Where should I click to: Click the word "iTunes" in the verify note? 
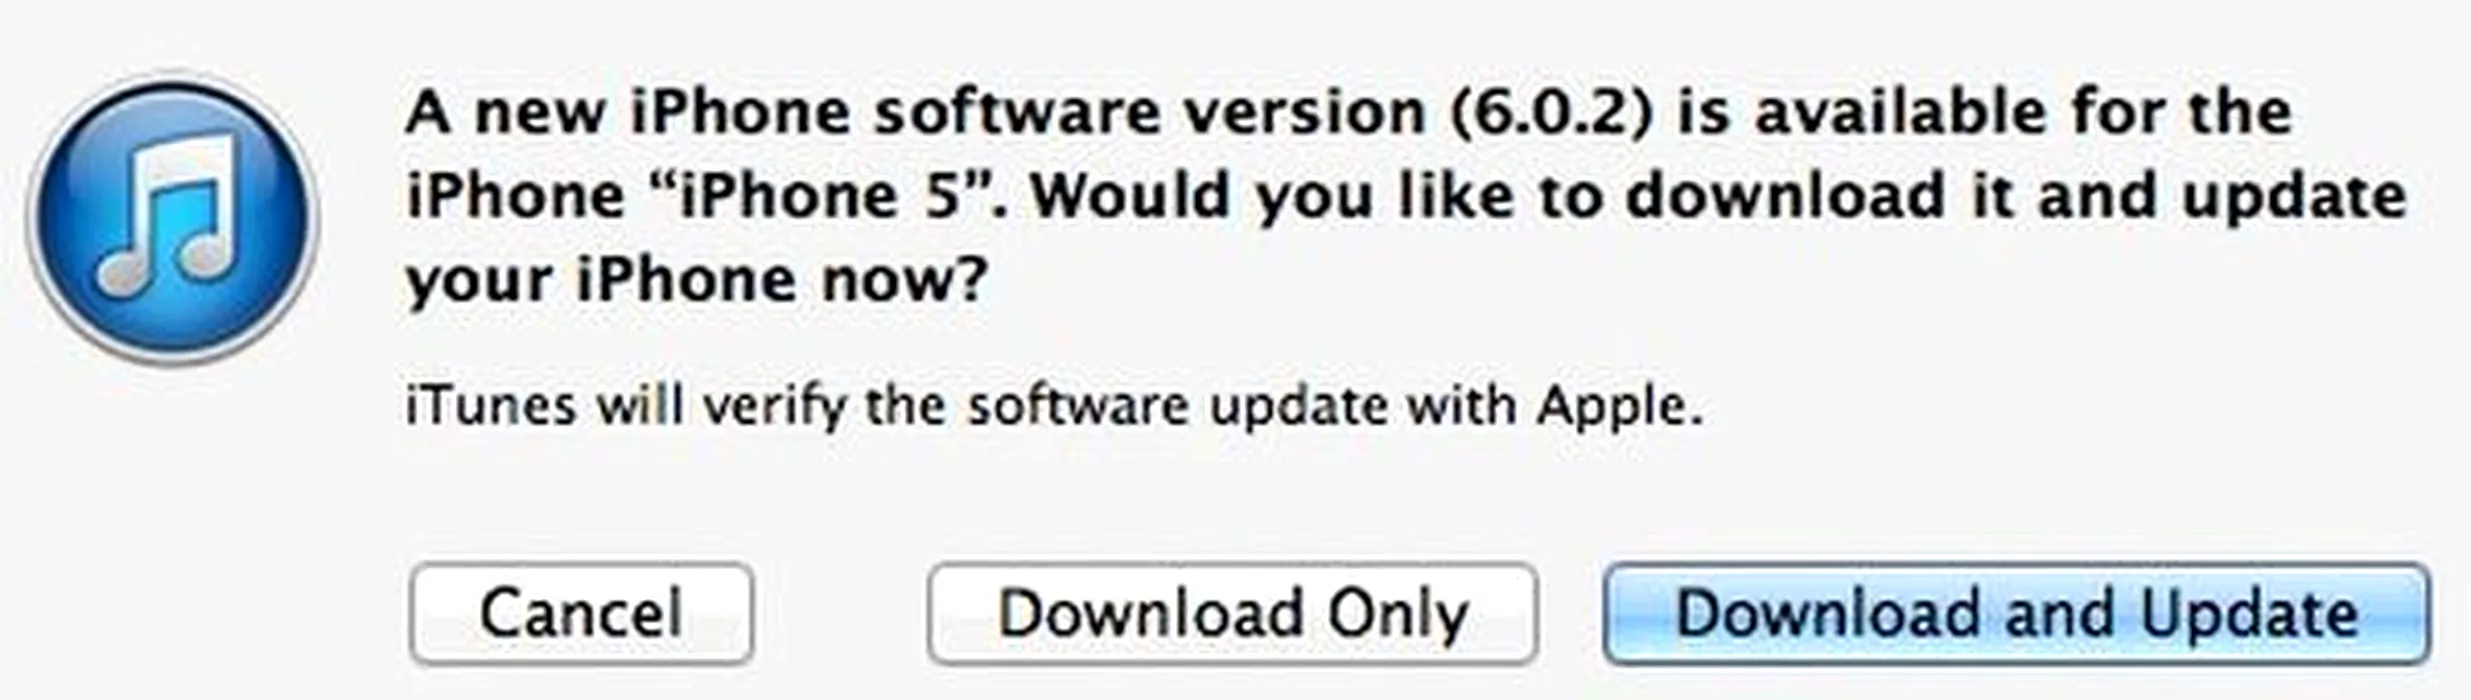pos(491,406)
